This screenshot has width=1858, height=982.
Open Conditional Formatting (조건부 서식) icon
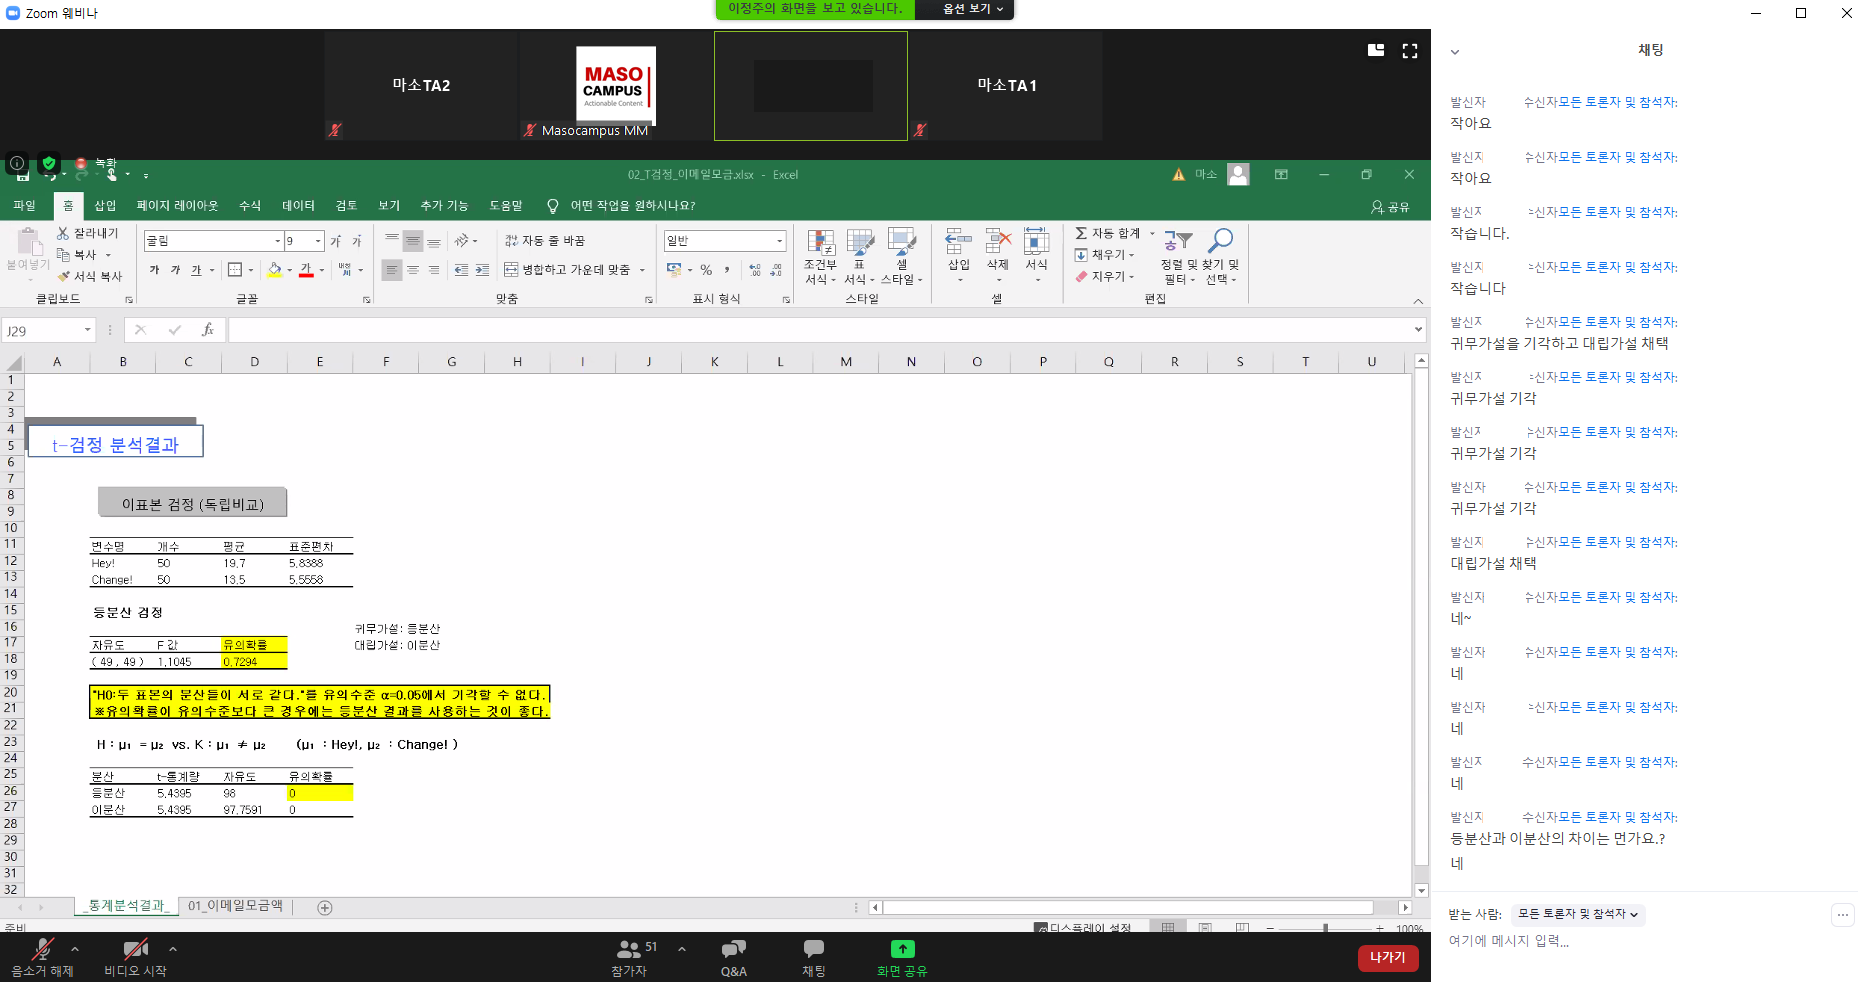pos(820,243)
